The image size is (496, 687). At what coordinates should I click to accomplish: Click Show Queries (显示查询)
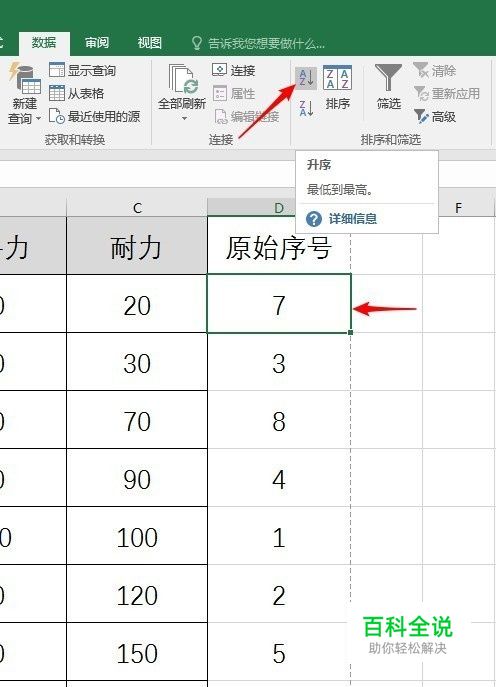click(x=82, y=70)
